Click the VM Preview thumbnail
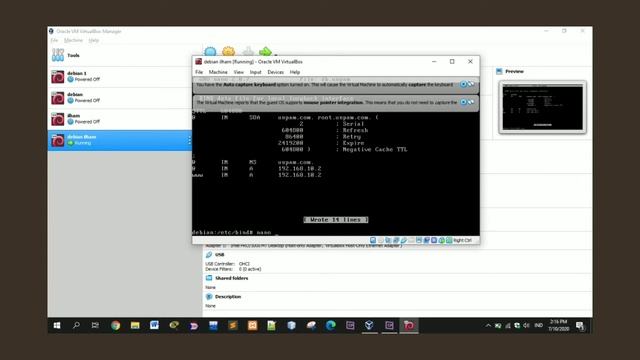The width and height of the screenshot is (640, 360). pyautogui.click(x=542, y=107)
